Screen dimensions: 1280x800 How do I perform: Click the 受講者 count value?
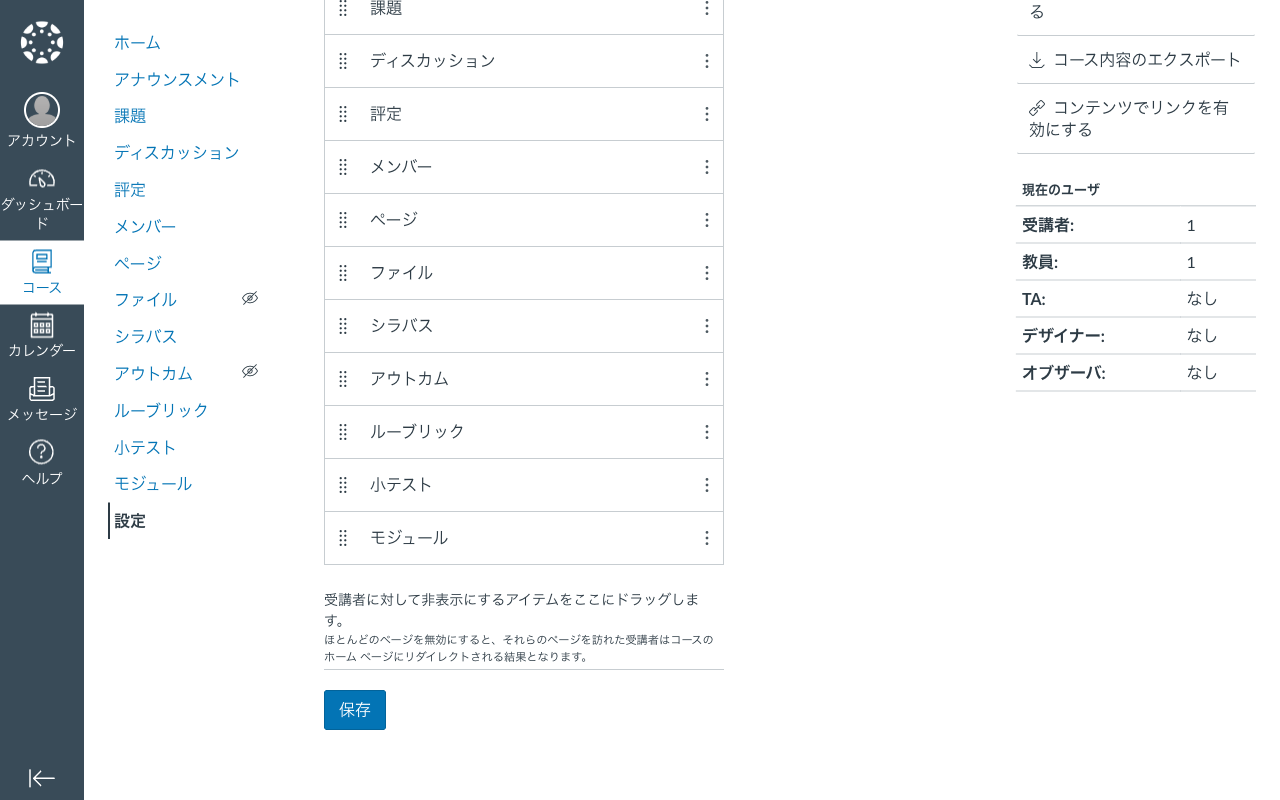[1191, 226]
